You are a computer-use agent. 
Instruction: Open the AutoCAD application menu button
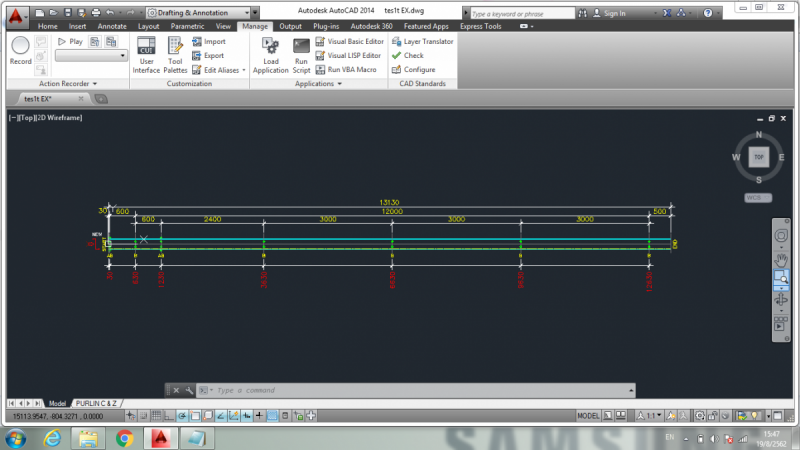point(16,16)
